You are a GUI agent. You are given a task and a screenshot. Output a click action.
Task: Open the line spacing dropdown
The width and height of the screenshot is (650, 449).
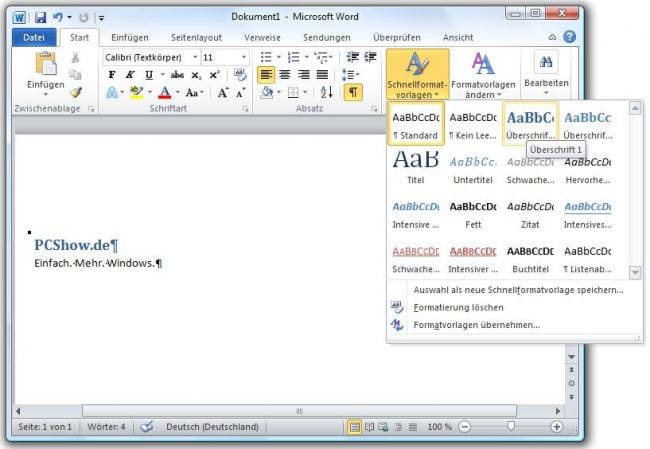(x=350, y=75)
